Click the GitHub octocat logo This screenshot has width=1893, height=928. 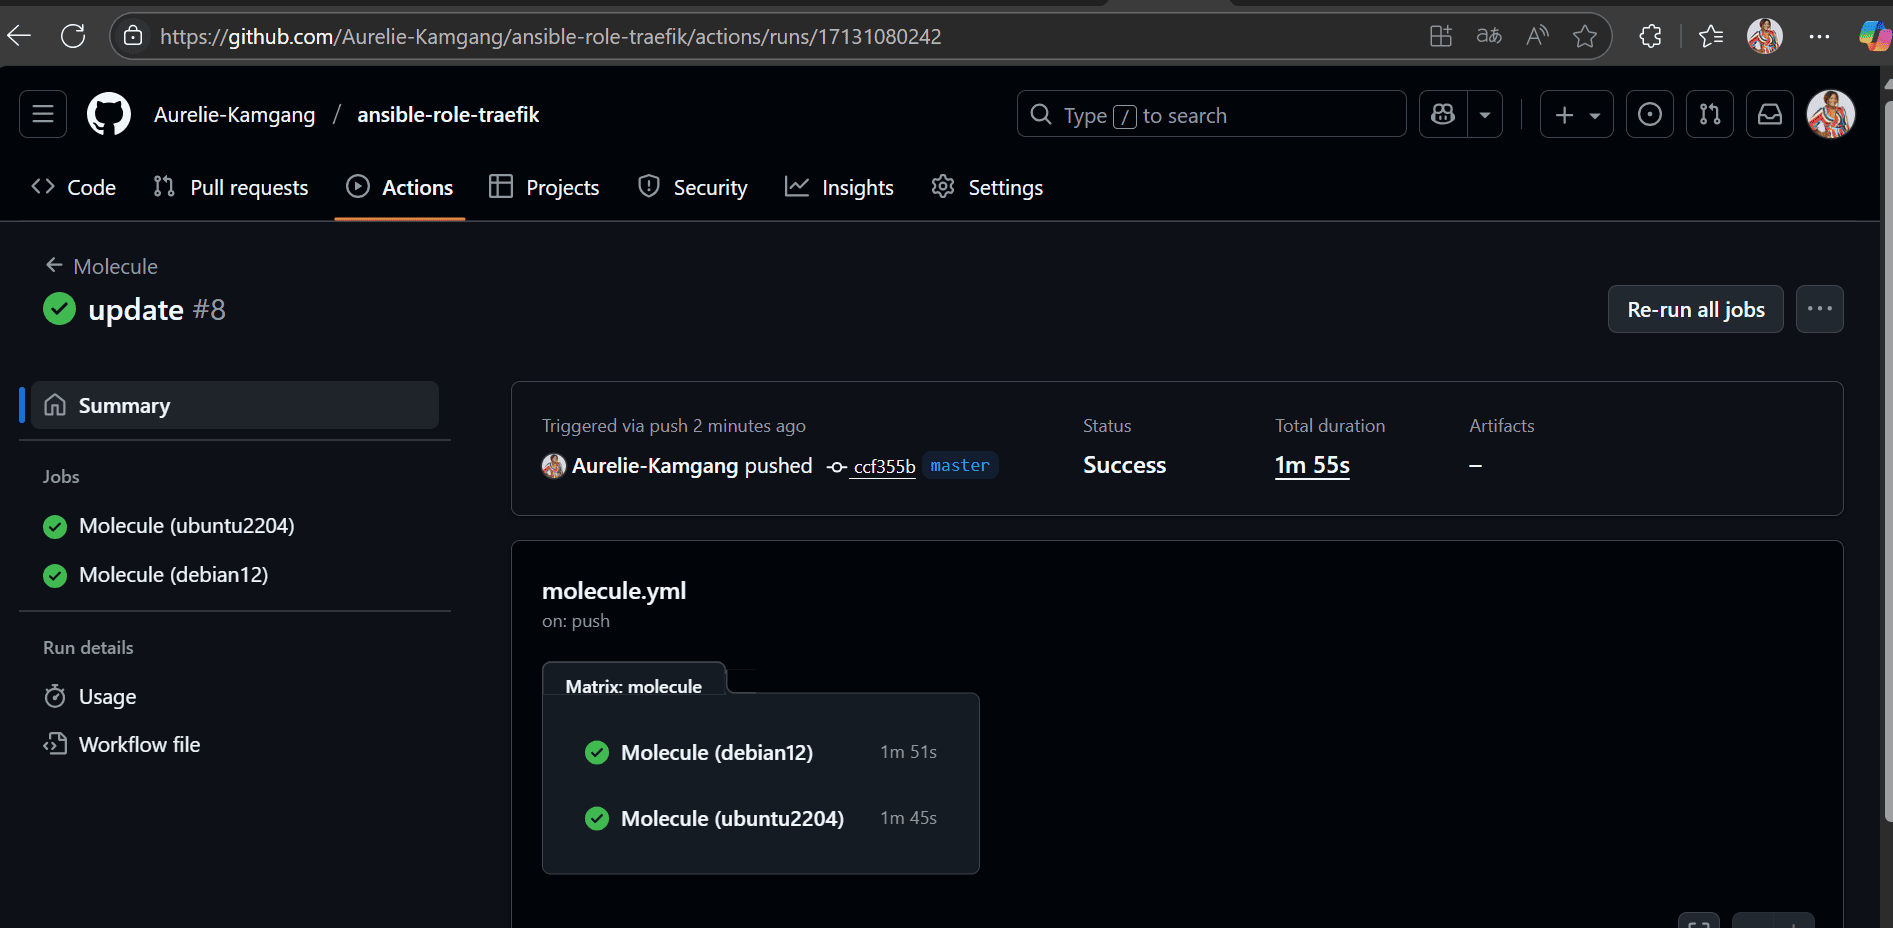[108, 114]
